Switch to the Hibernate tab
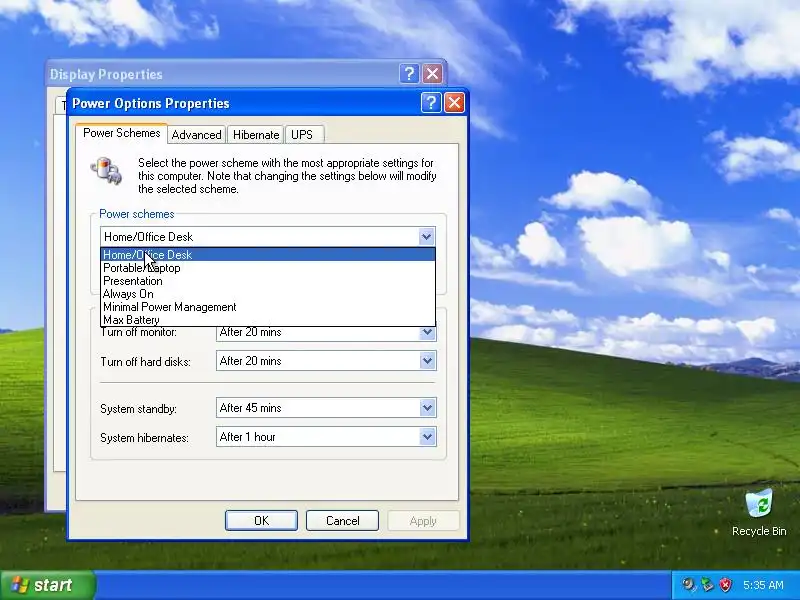 click(256, 135)
